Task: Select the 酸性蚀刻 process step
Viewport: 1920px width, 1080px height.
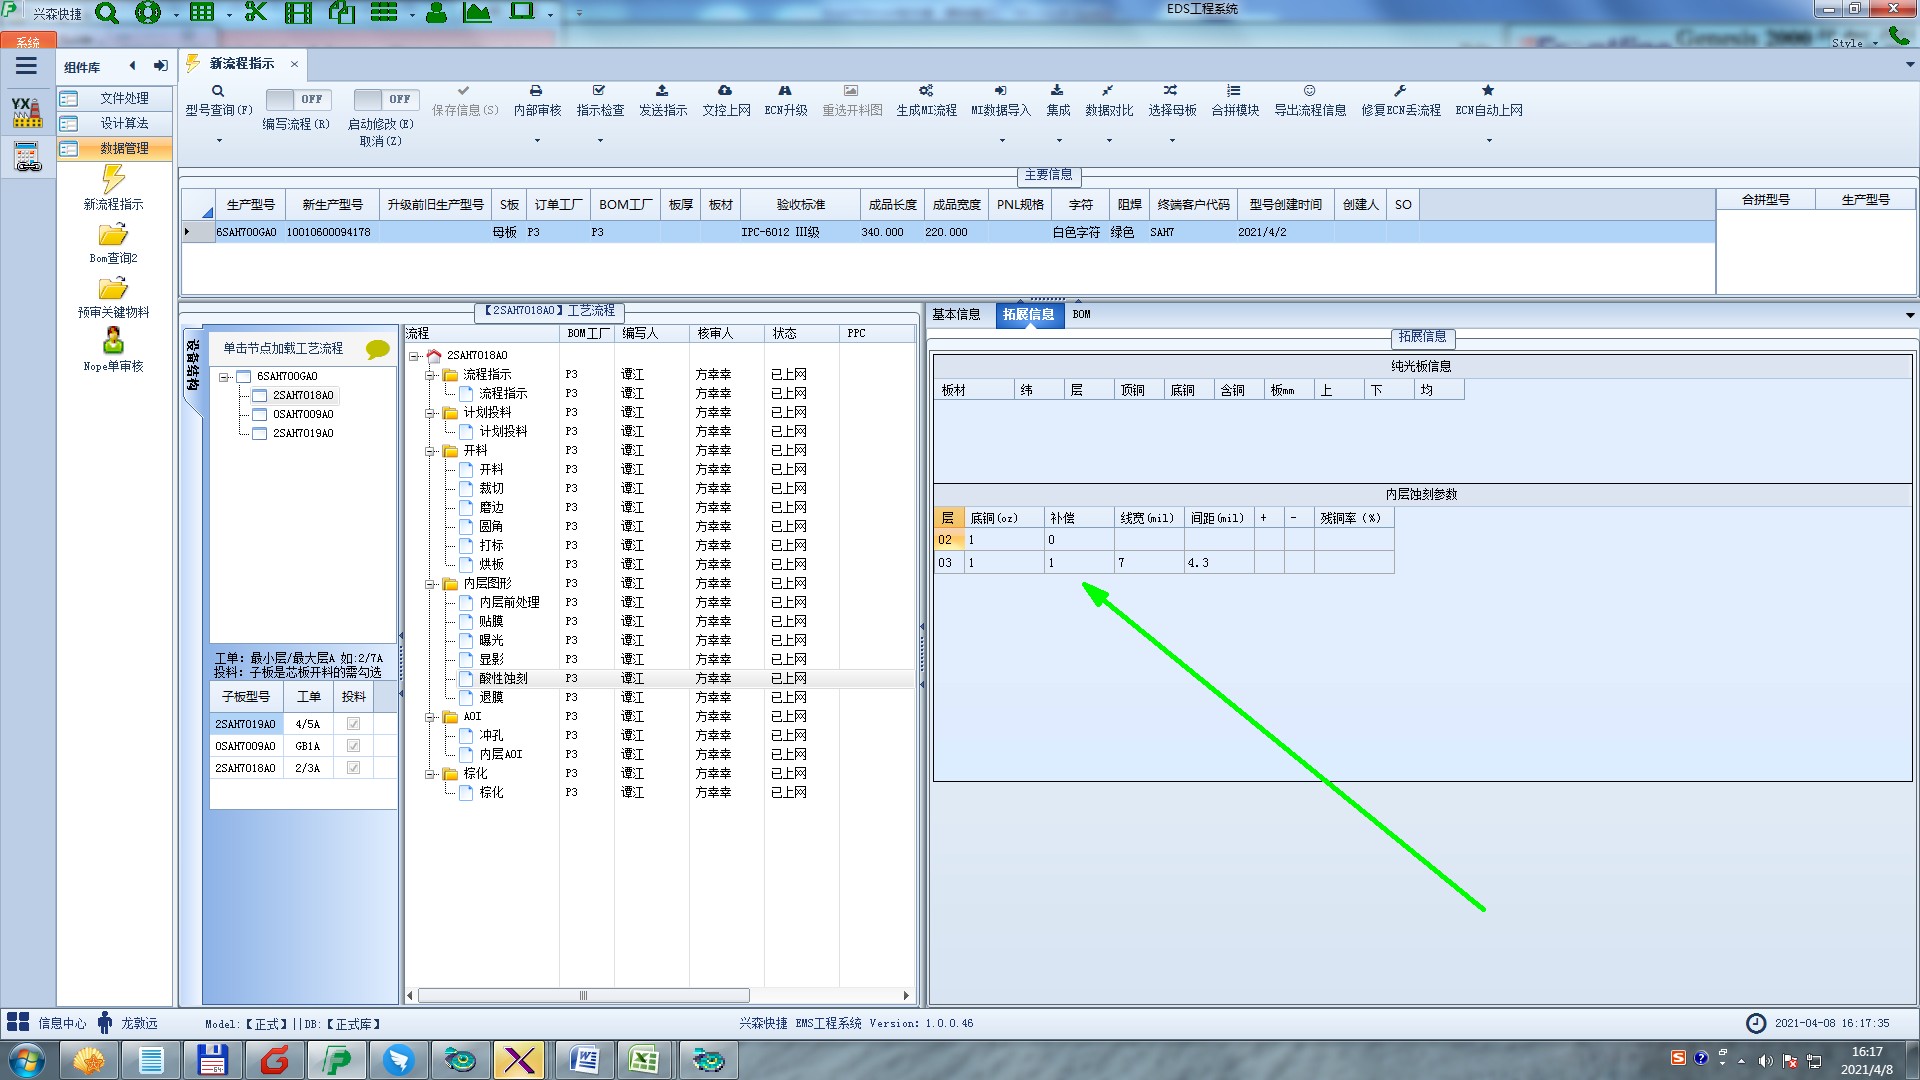Action: (503, 678)
